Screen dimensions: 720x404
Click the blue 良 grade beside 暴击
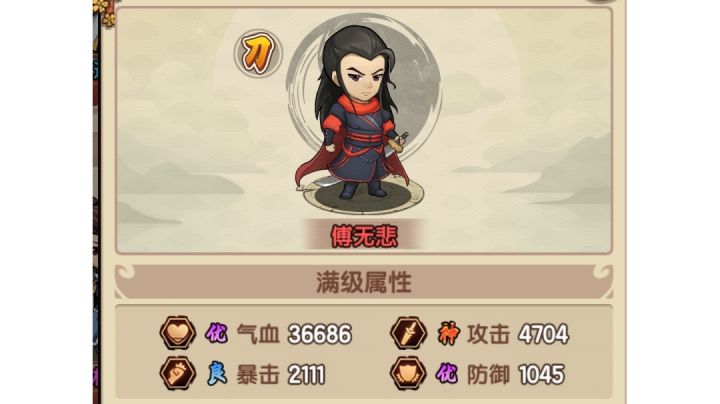(x=216, y=374)
